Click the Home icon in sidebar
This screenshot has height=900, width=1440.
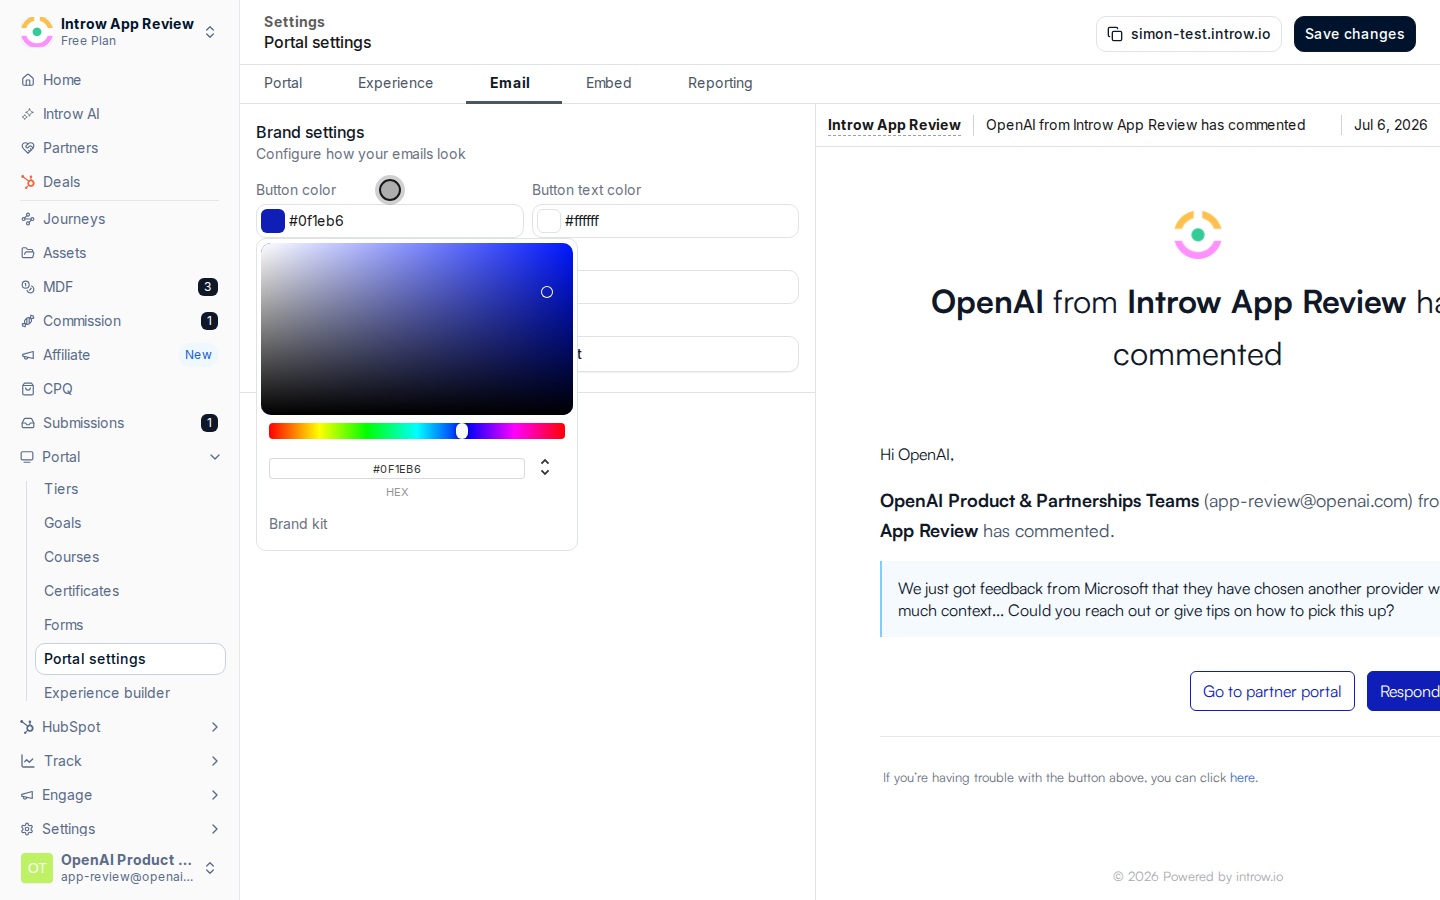[x=28, y=80]
